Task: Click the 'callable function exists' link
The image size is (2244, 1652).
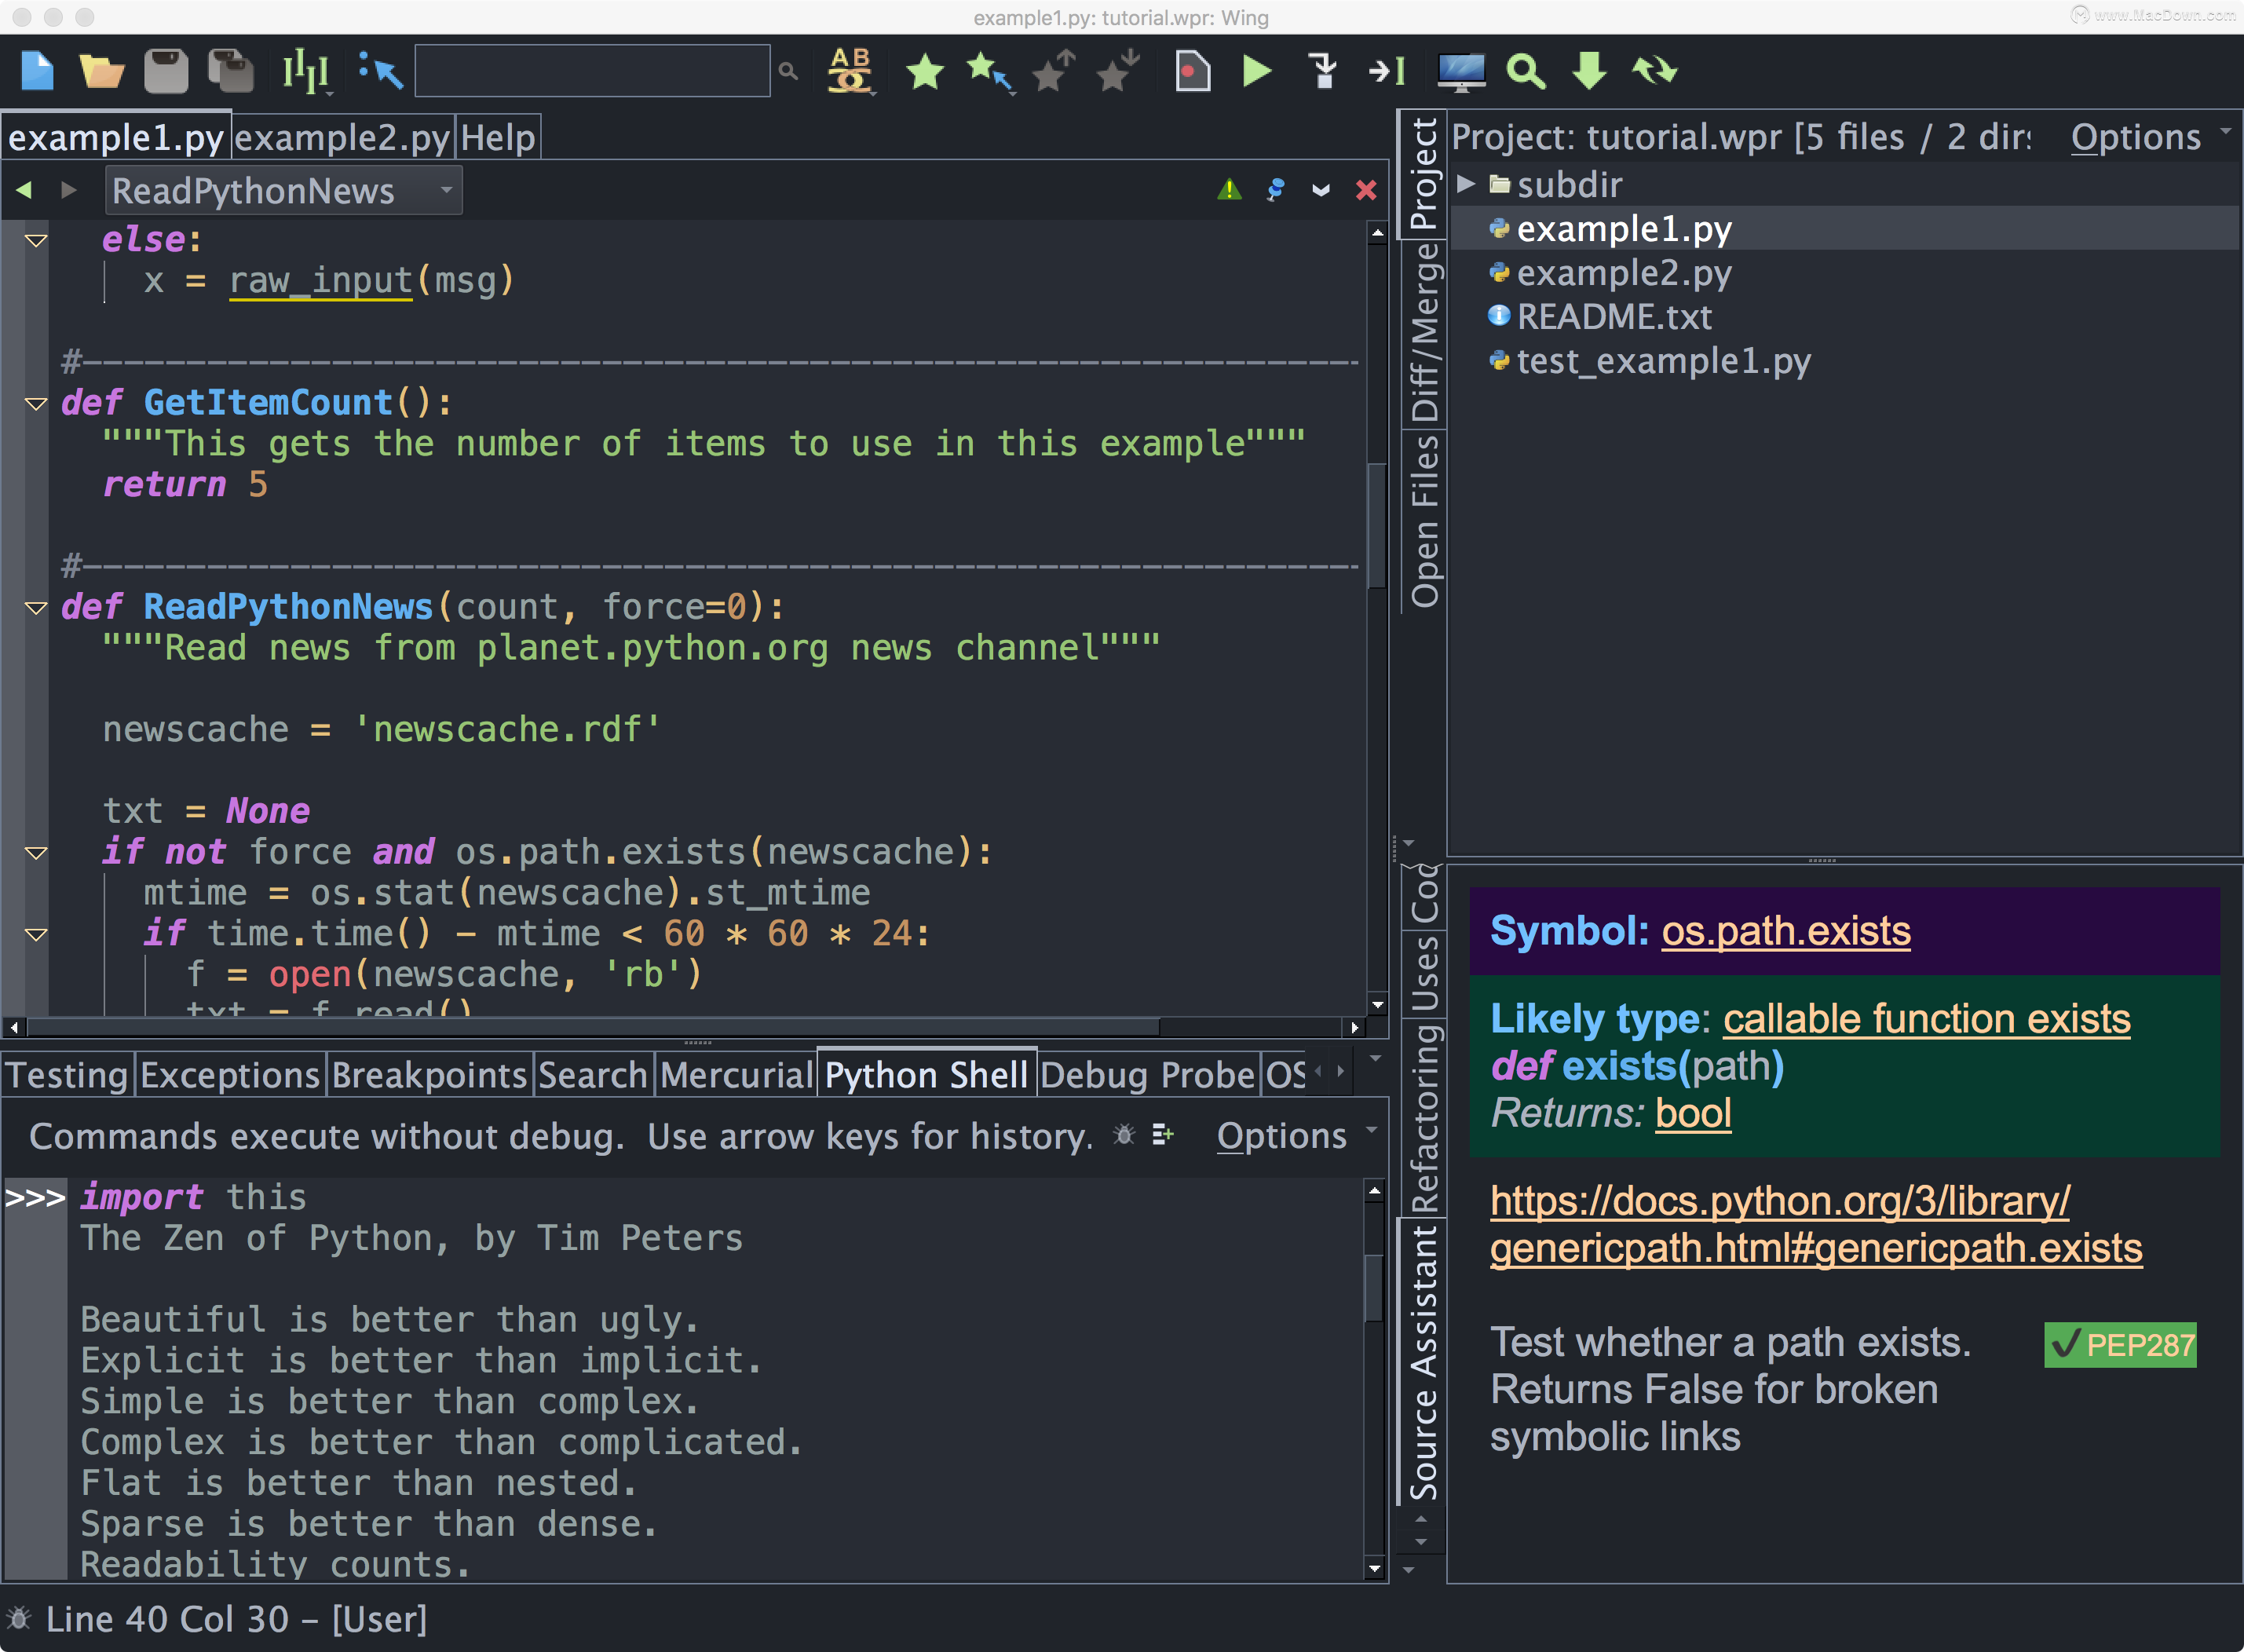Action: click(x=1926, y=1019)
